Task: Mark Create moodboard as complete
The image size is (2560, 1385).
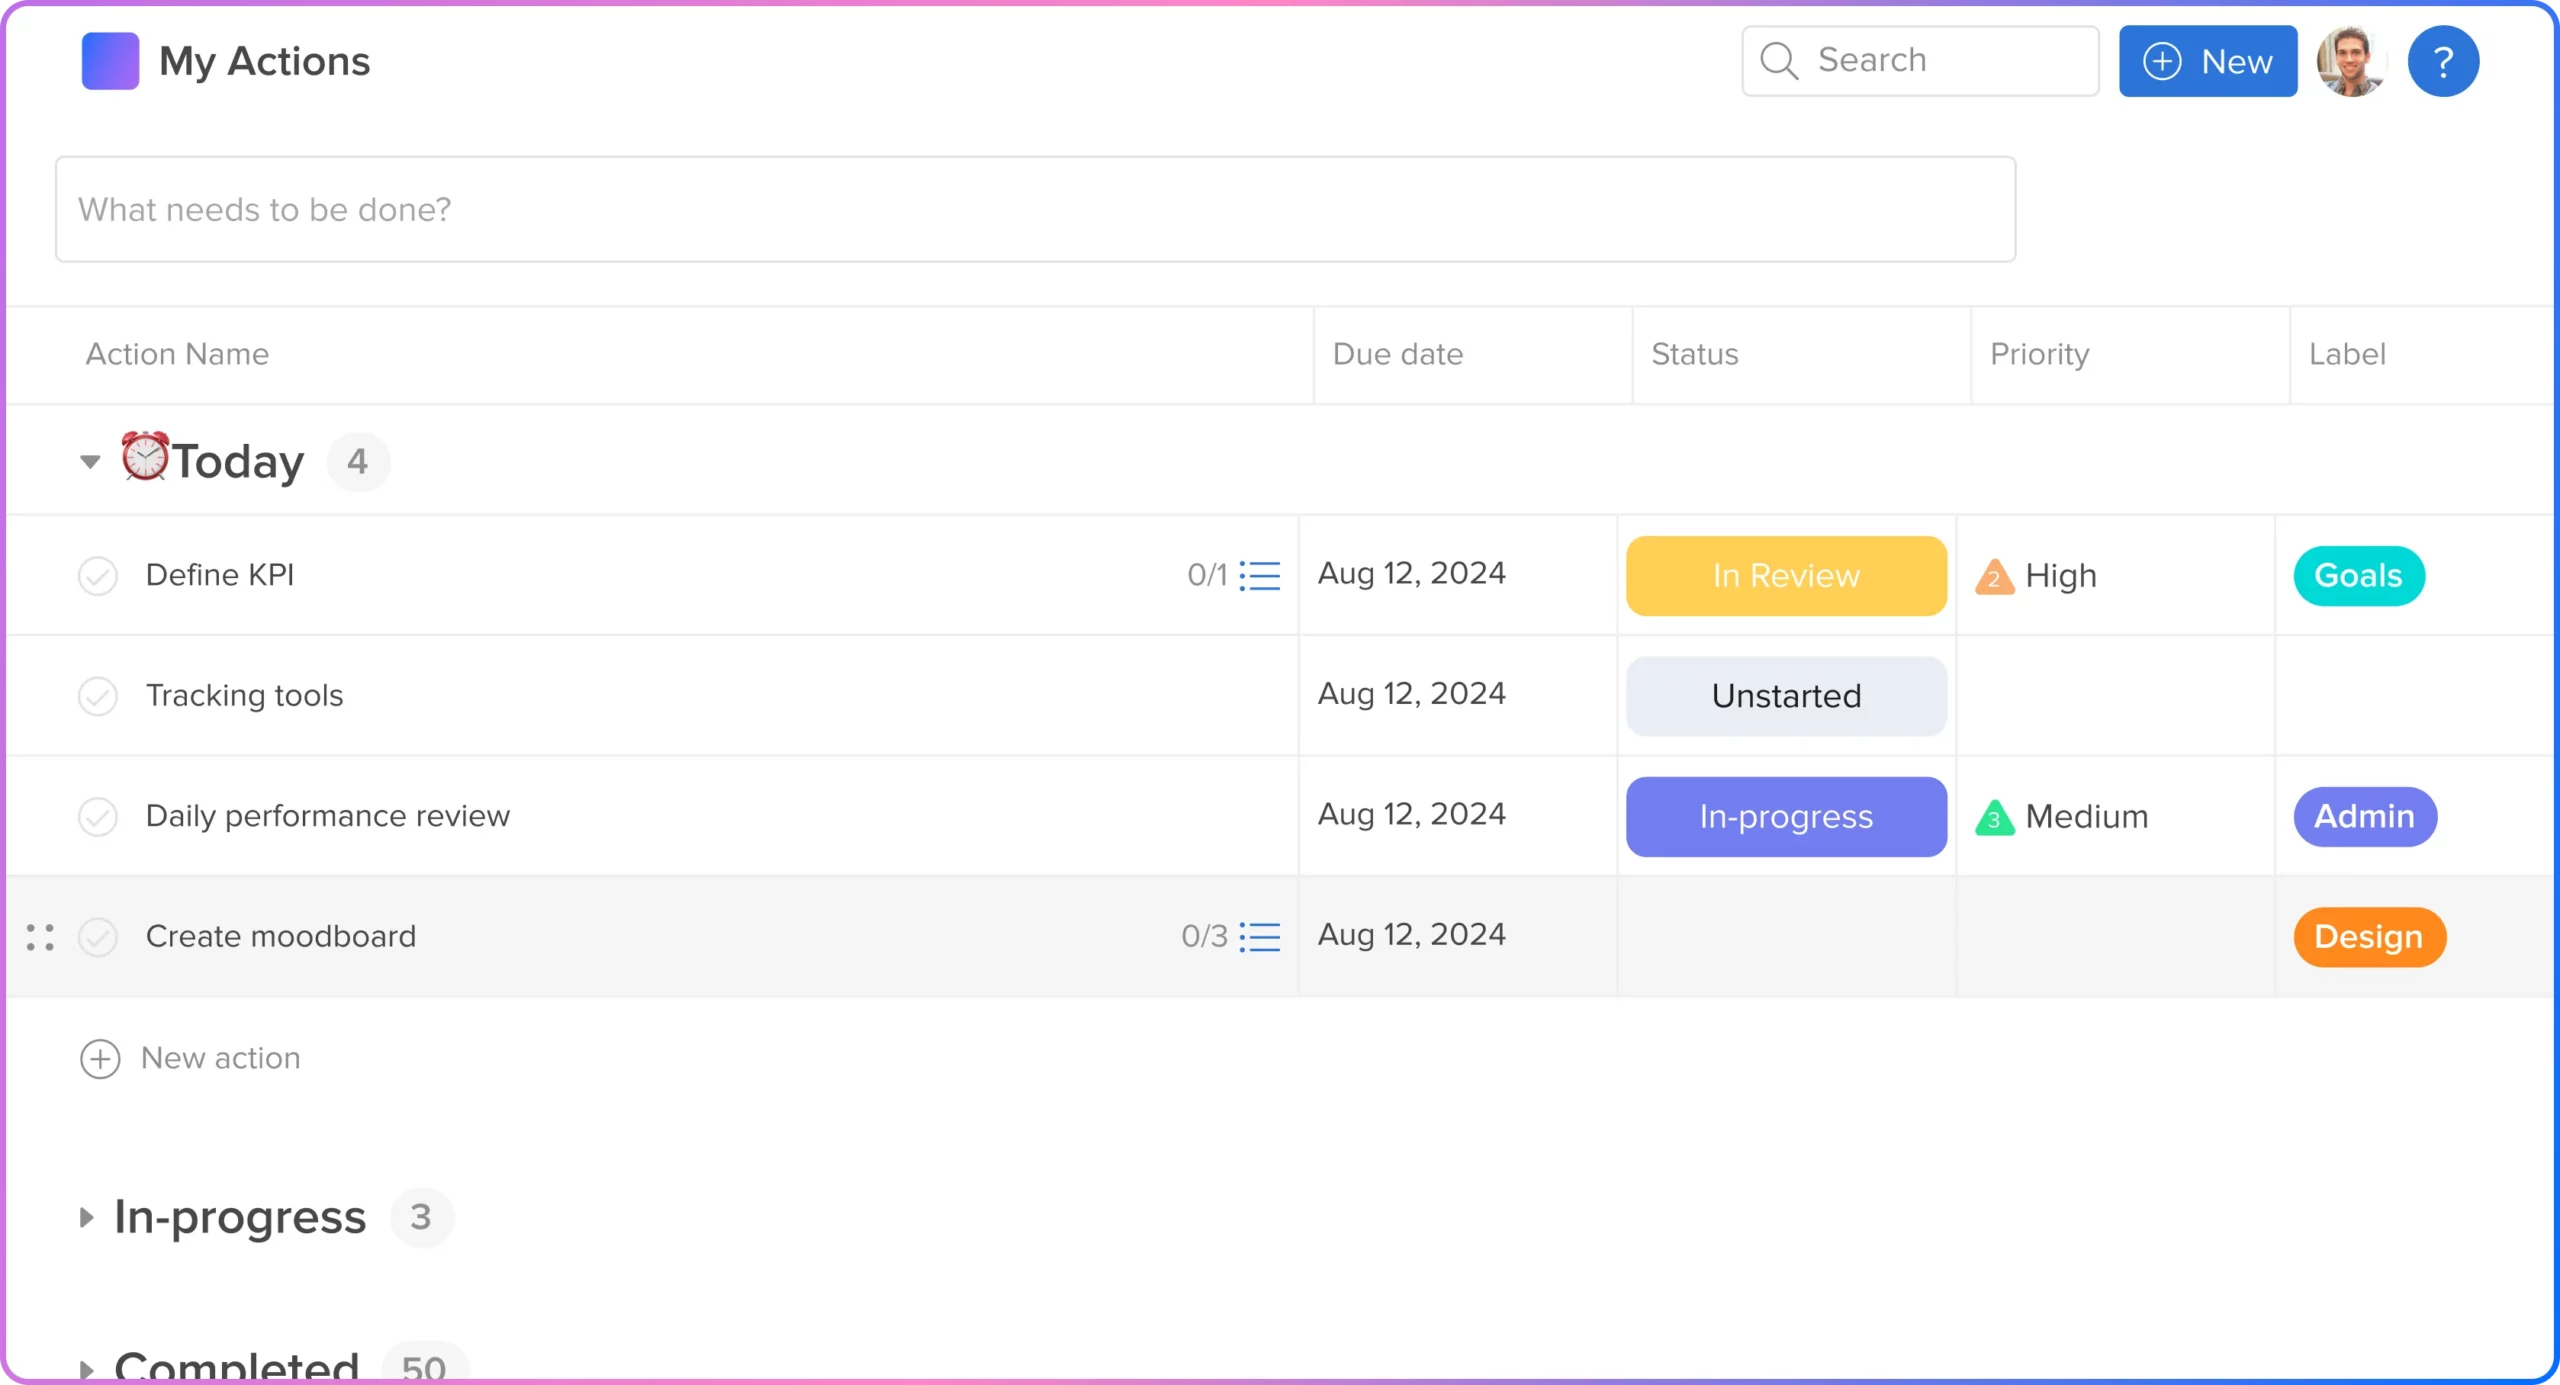Action: tap(98, 937)
